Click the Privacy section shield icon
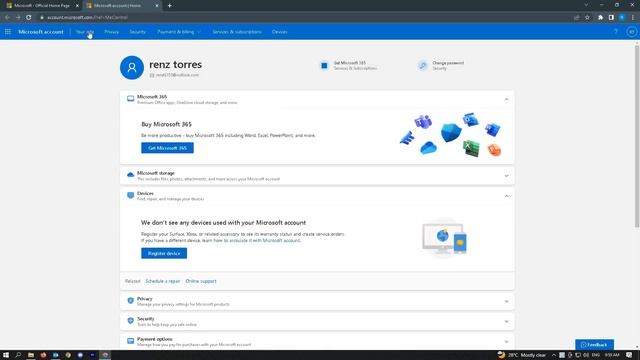The width and height of the screenshot is (640, 360). pyautogui.click(x=131, y=301)
